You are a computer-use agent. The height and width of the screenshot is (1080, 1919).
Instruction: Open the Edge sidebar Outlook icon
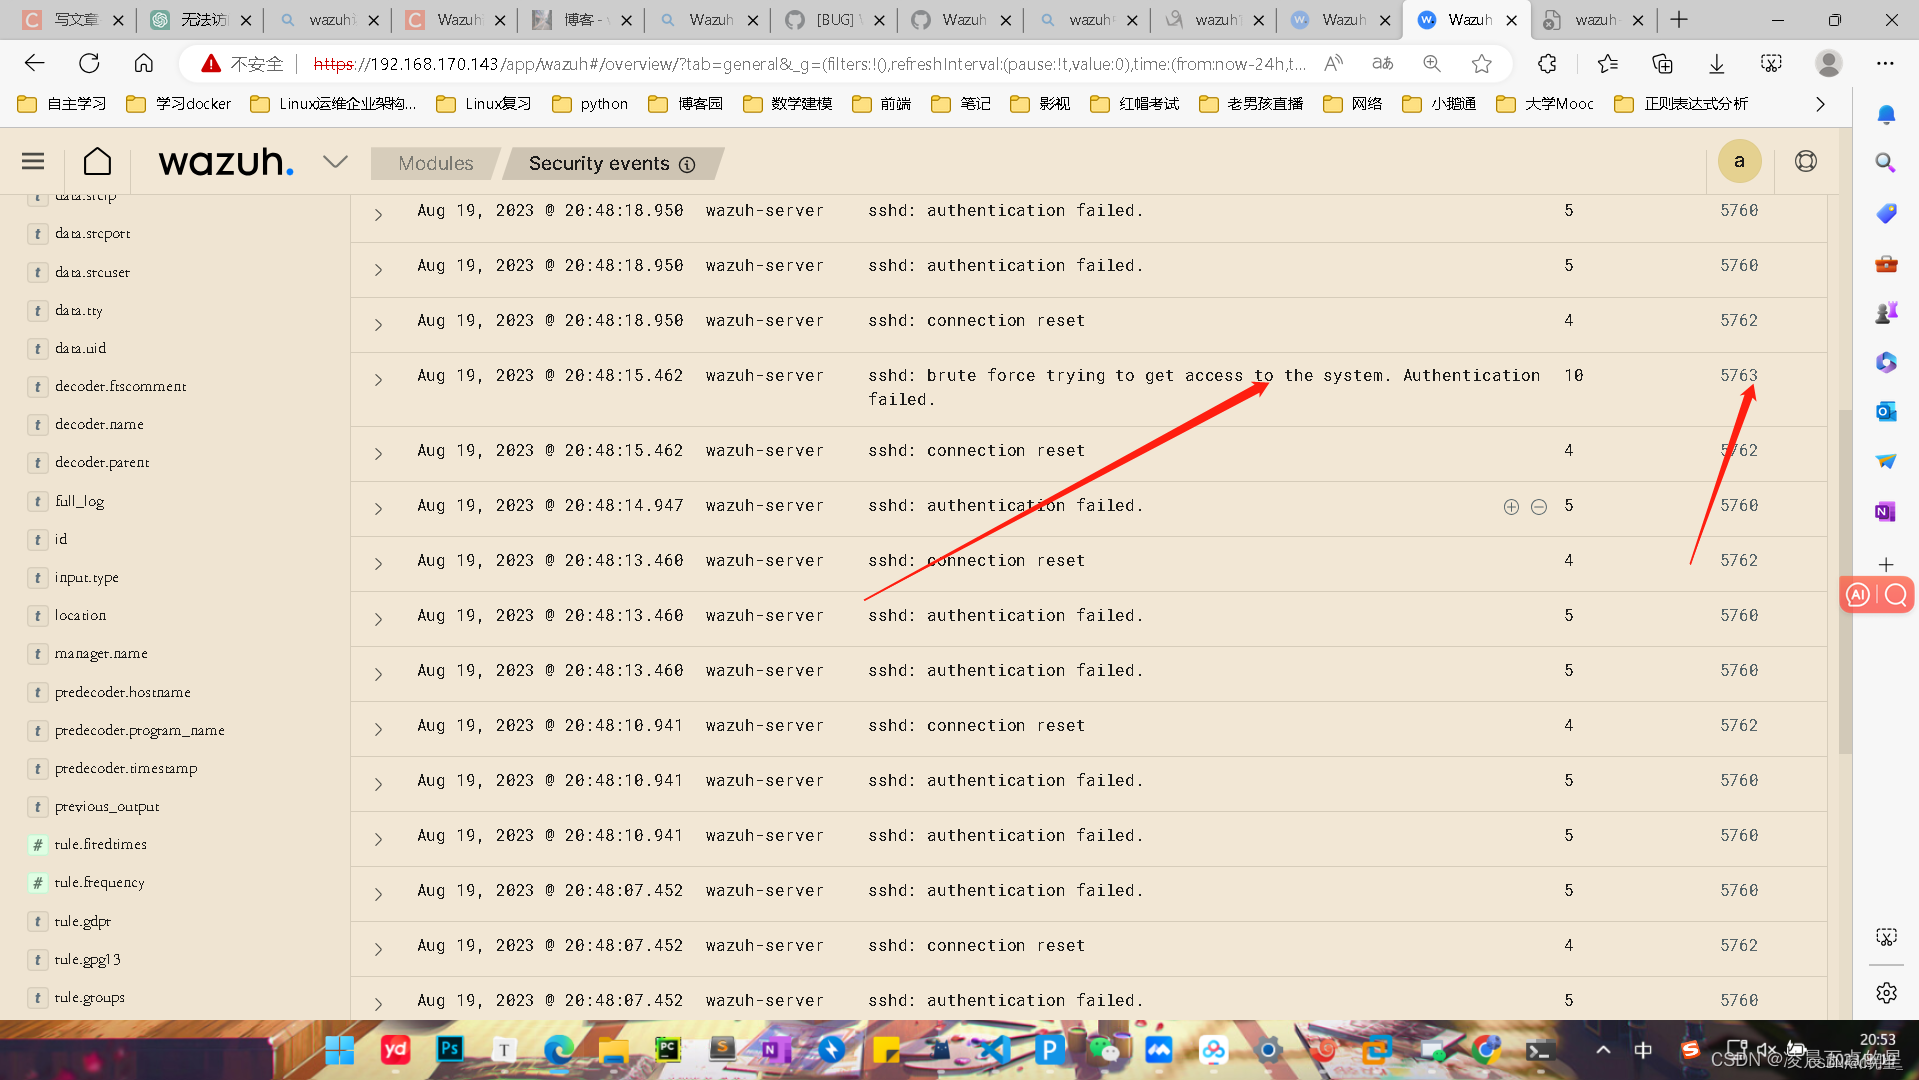pyautogui.click(x=1885, y=411)
